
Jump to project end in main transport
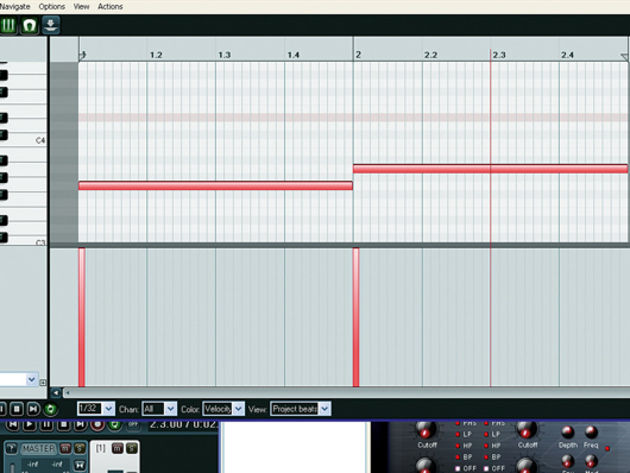tap(80, 425)
